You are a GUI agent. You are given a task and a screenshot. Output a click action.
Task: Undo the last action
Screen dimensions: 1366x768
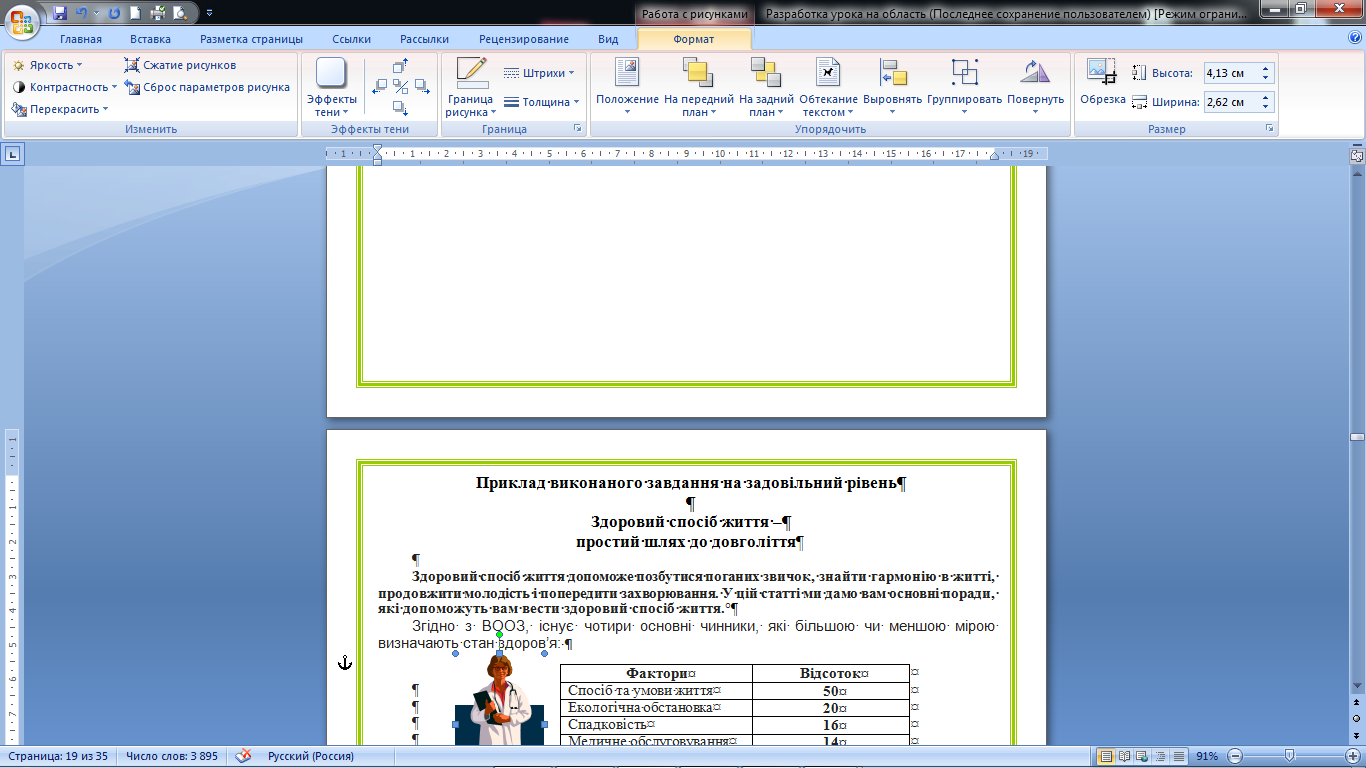tap(82, 13)
